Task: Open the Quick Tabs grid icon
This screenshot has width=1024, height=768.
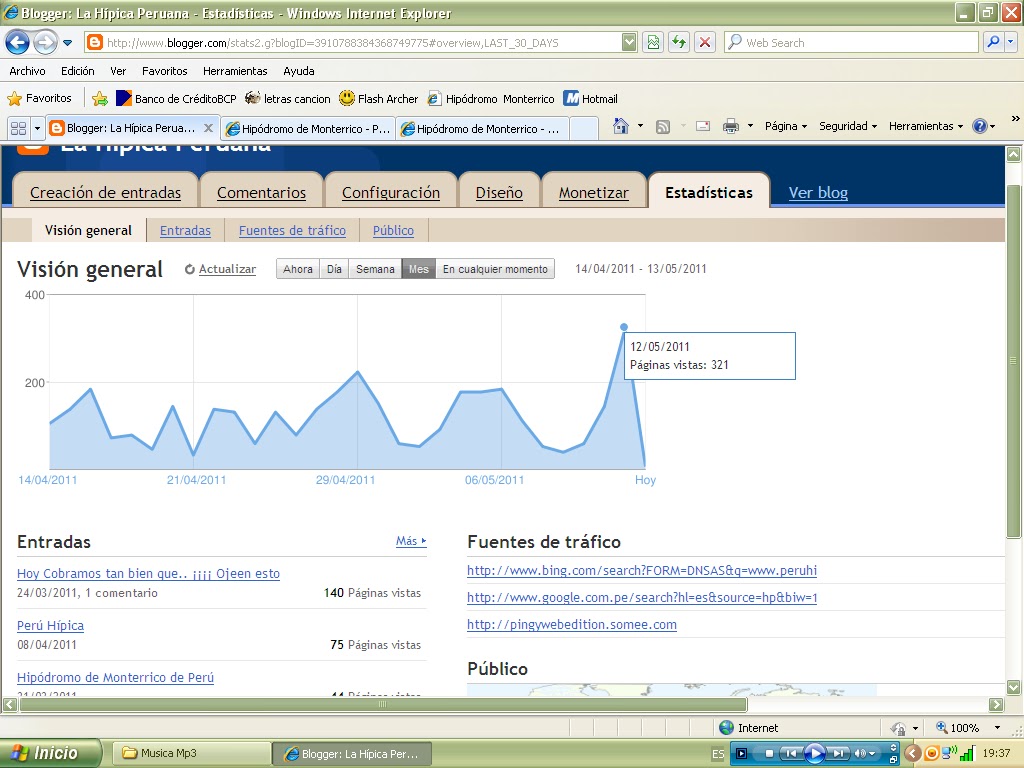Action: point(18,128)
